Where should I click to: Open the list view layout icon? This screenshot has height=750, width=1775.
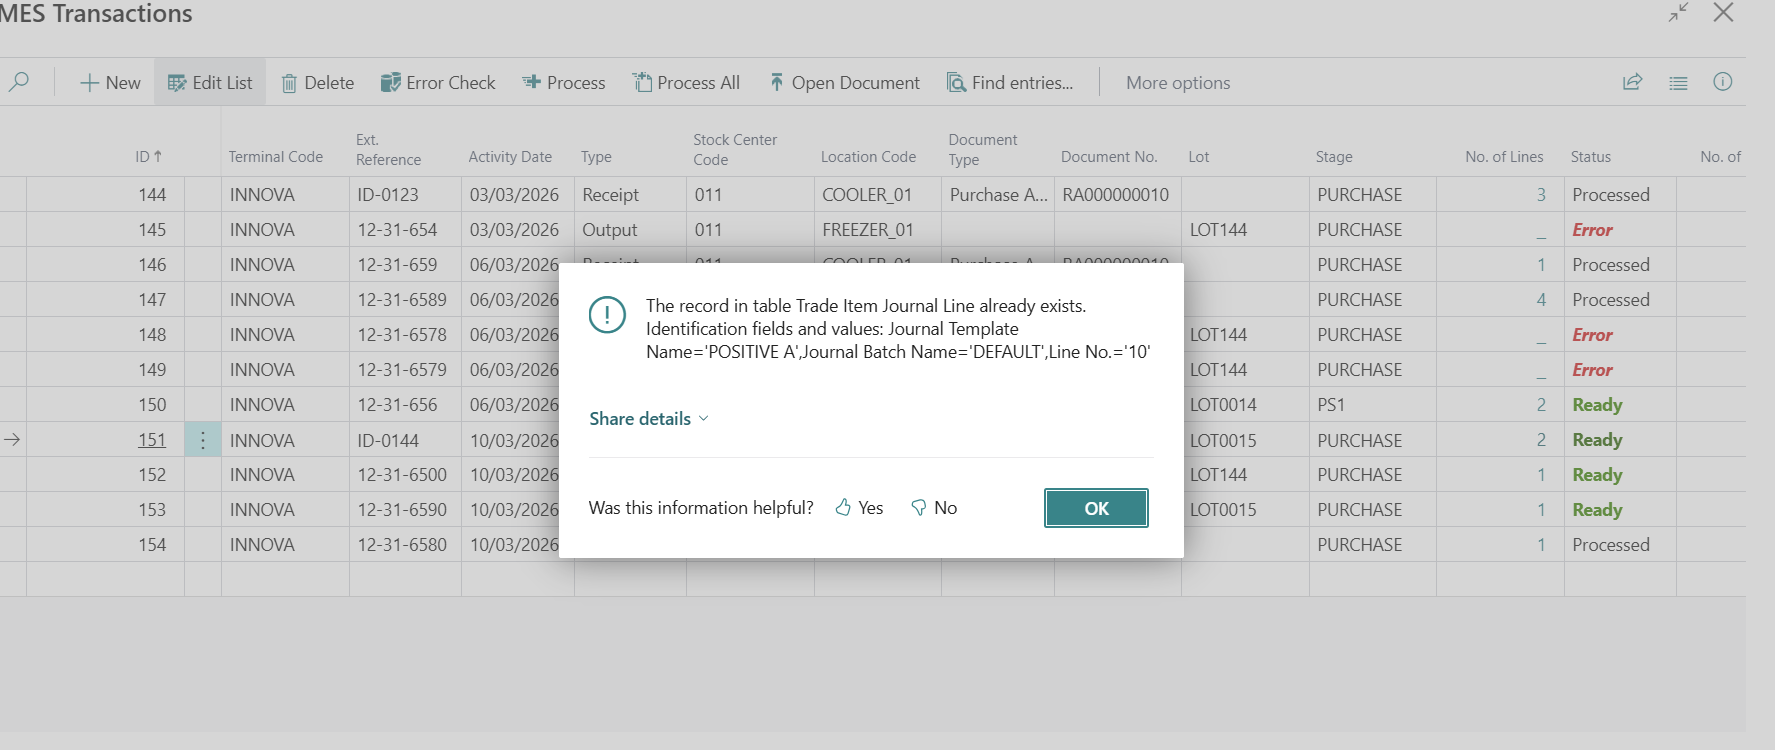click(1678, 83)
